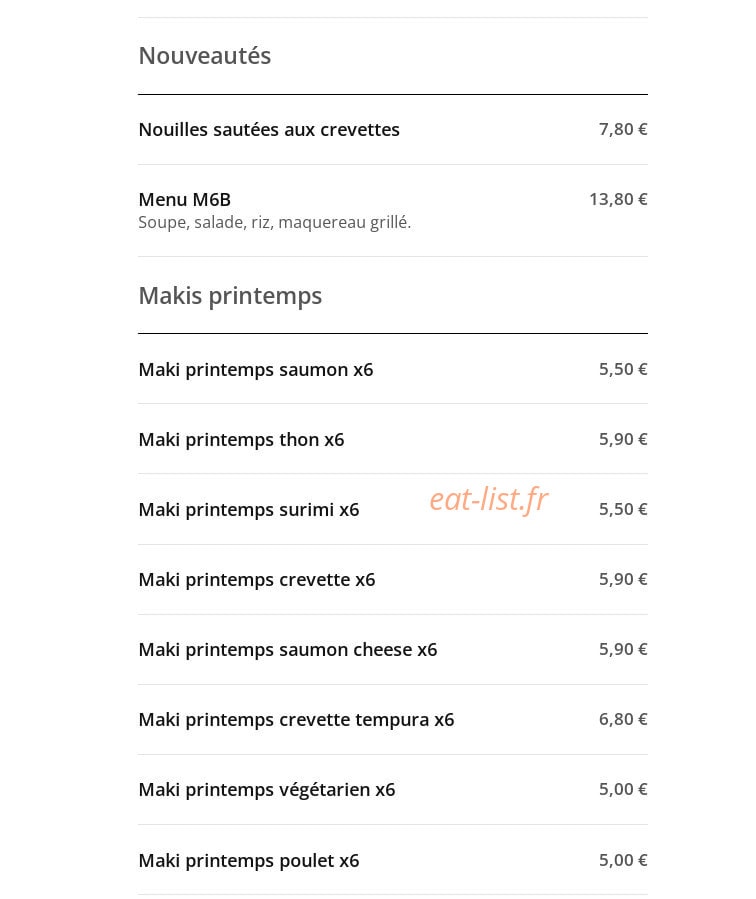Open the Menu M6B entry
The width and height of the screenshot is (756, 899).
click(393, 210)
